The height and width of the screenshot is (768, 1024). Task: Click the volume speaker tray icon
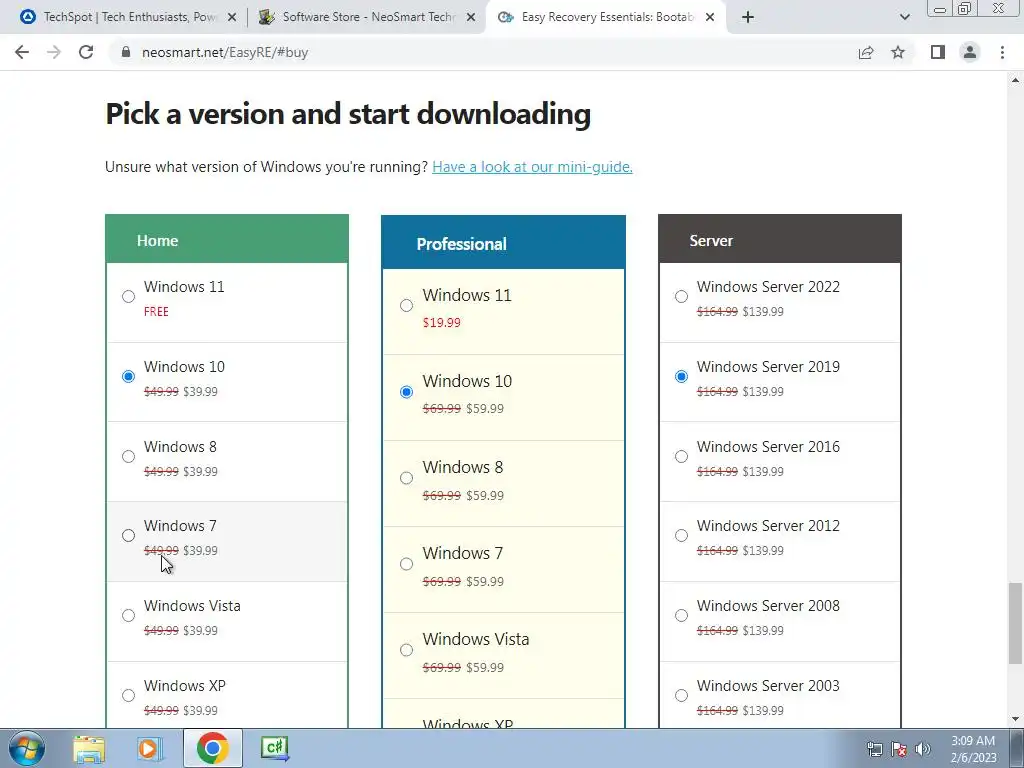[x=923, y=749]
